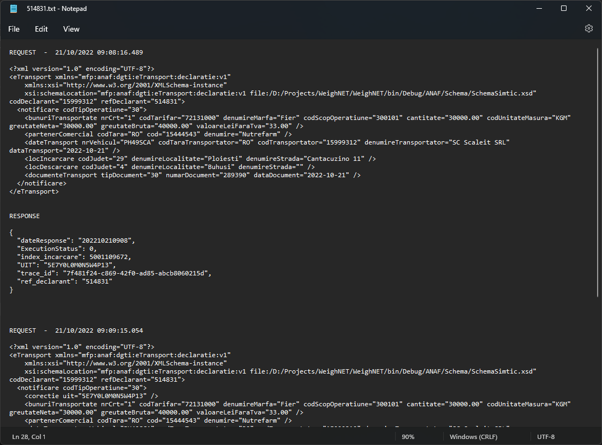The height and width of the screenshot is (445, 602).
Task: Click the second REQUEST 09:09:15.054 line
Action: (x=76, y=331)
